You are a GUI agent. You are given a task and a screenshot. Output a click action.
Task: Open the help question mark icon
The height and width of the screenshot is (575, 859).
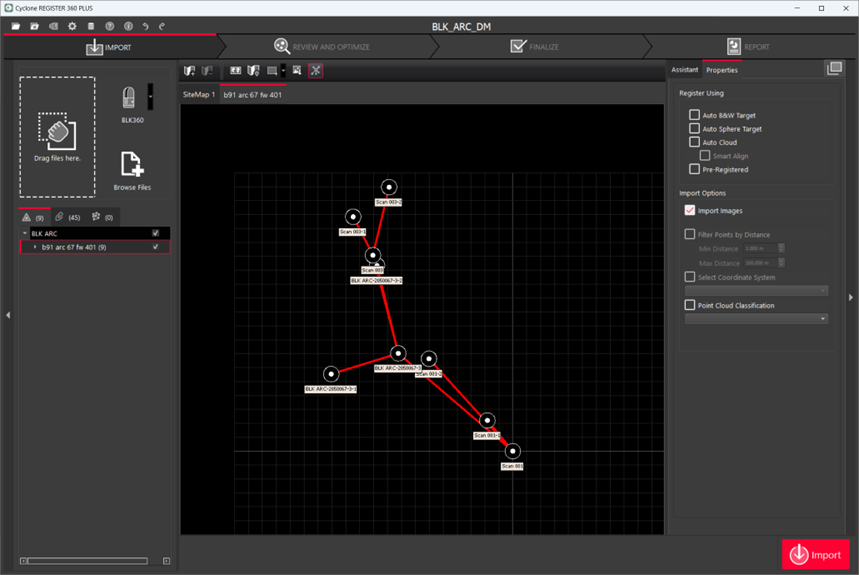click(110, 25)
